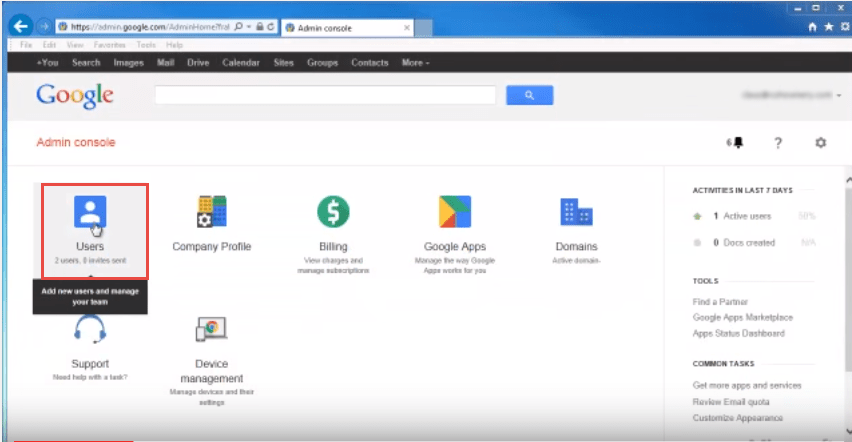
Task: Go back with browser back arrow
Action: click(x=21, y=26)
